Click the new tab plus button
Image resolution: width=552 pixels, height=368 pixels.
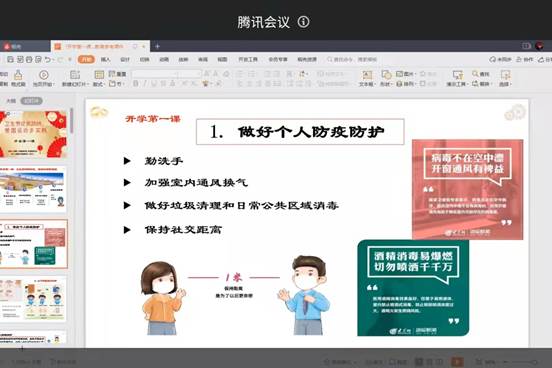[157, 46]
